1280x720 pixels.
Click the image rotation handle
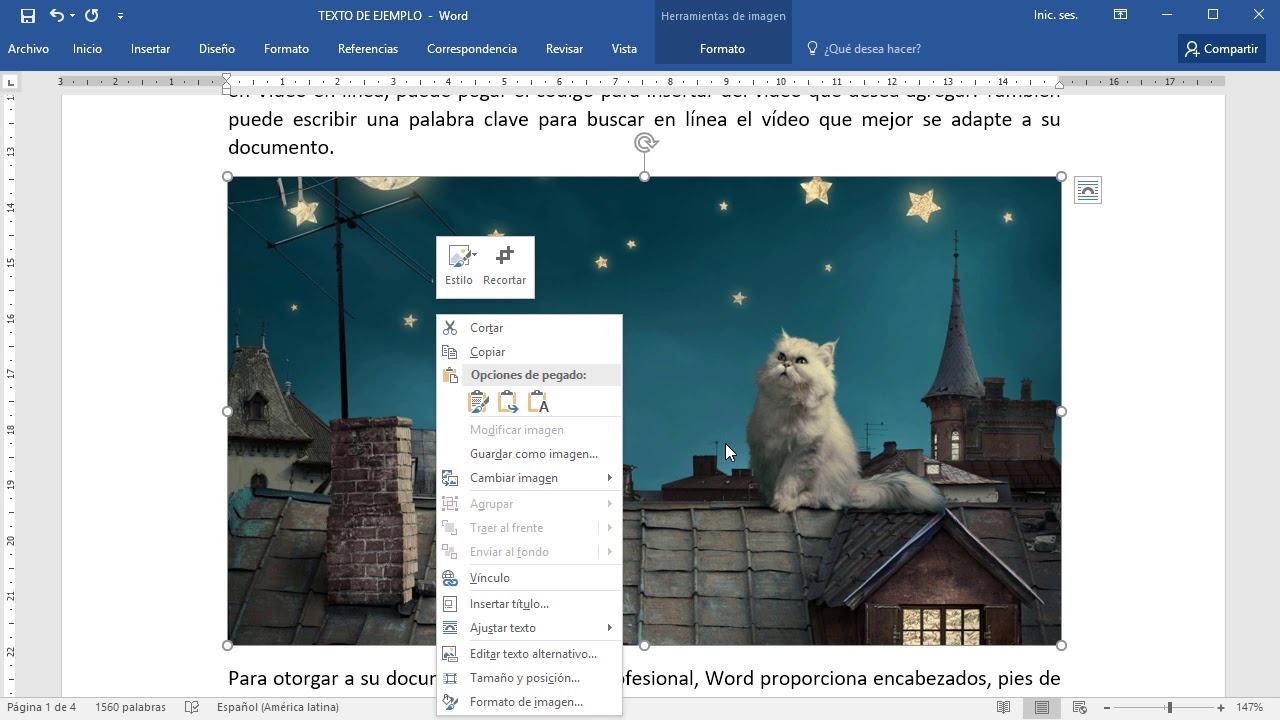(x=645, y=143)
